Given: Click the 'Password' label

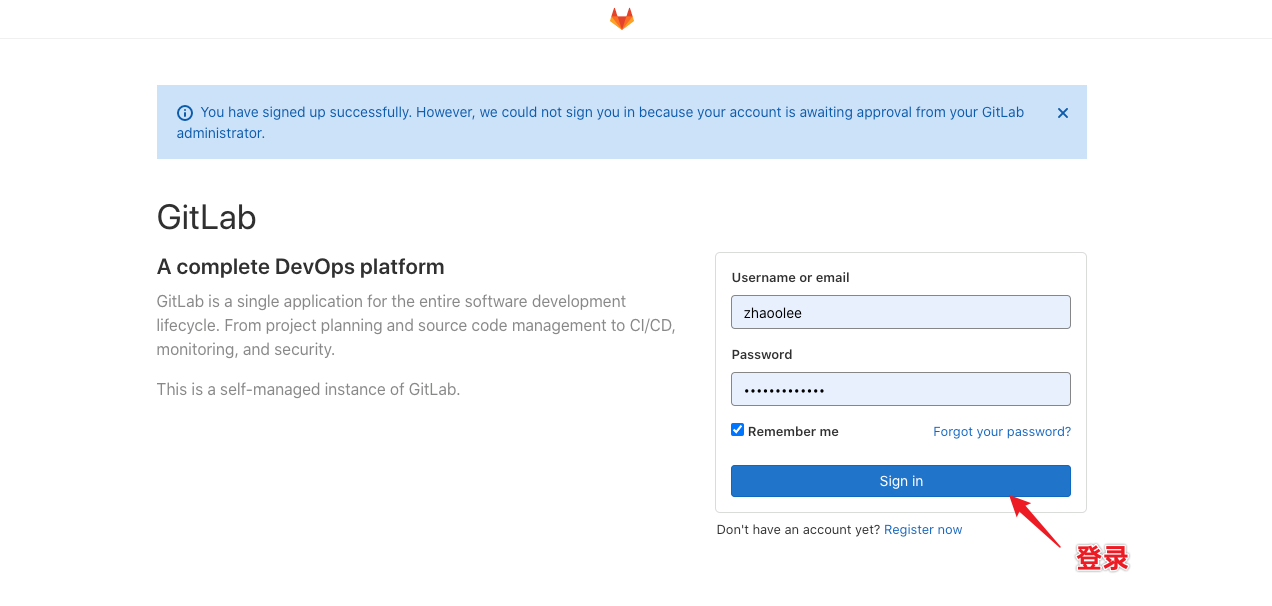Looking at the screenshot, I should point(762,355).
